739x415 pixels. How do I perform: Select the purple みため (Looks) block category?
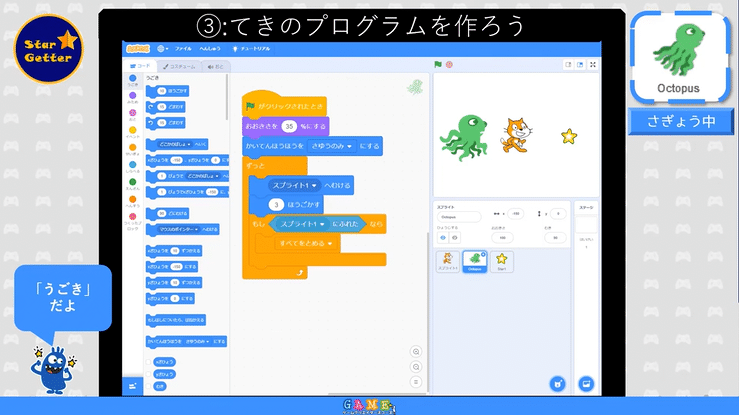click(x=133, y=98)
